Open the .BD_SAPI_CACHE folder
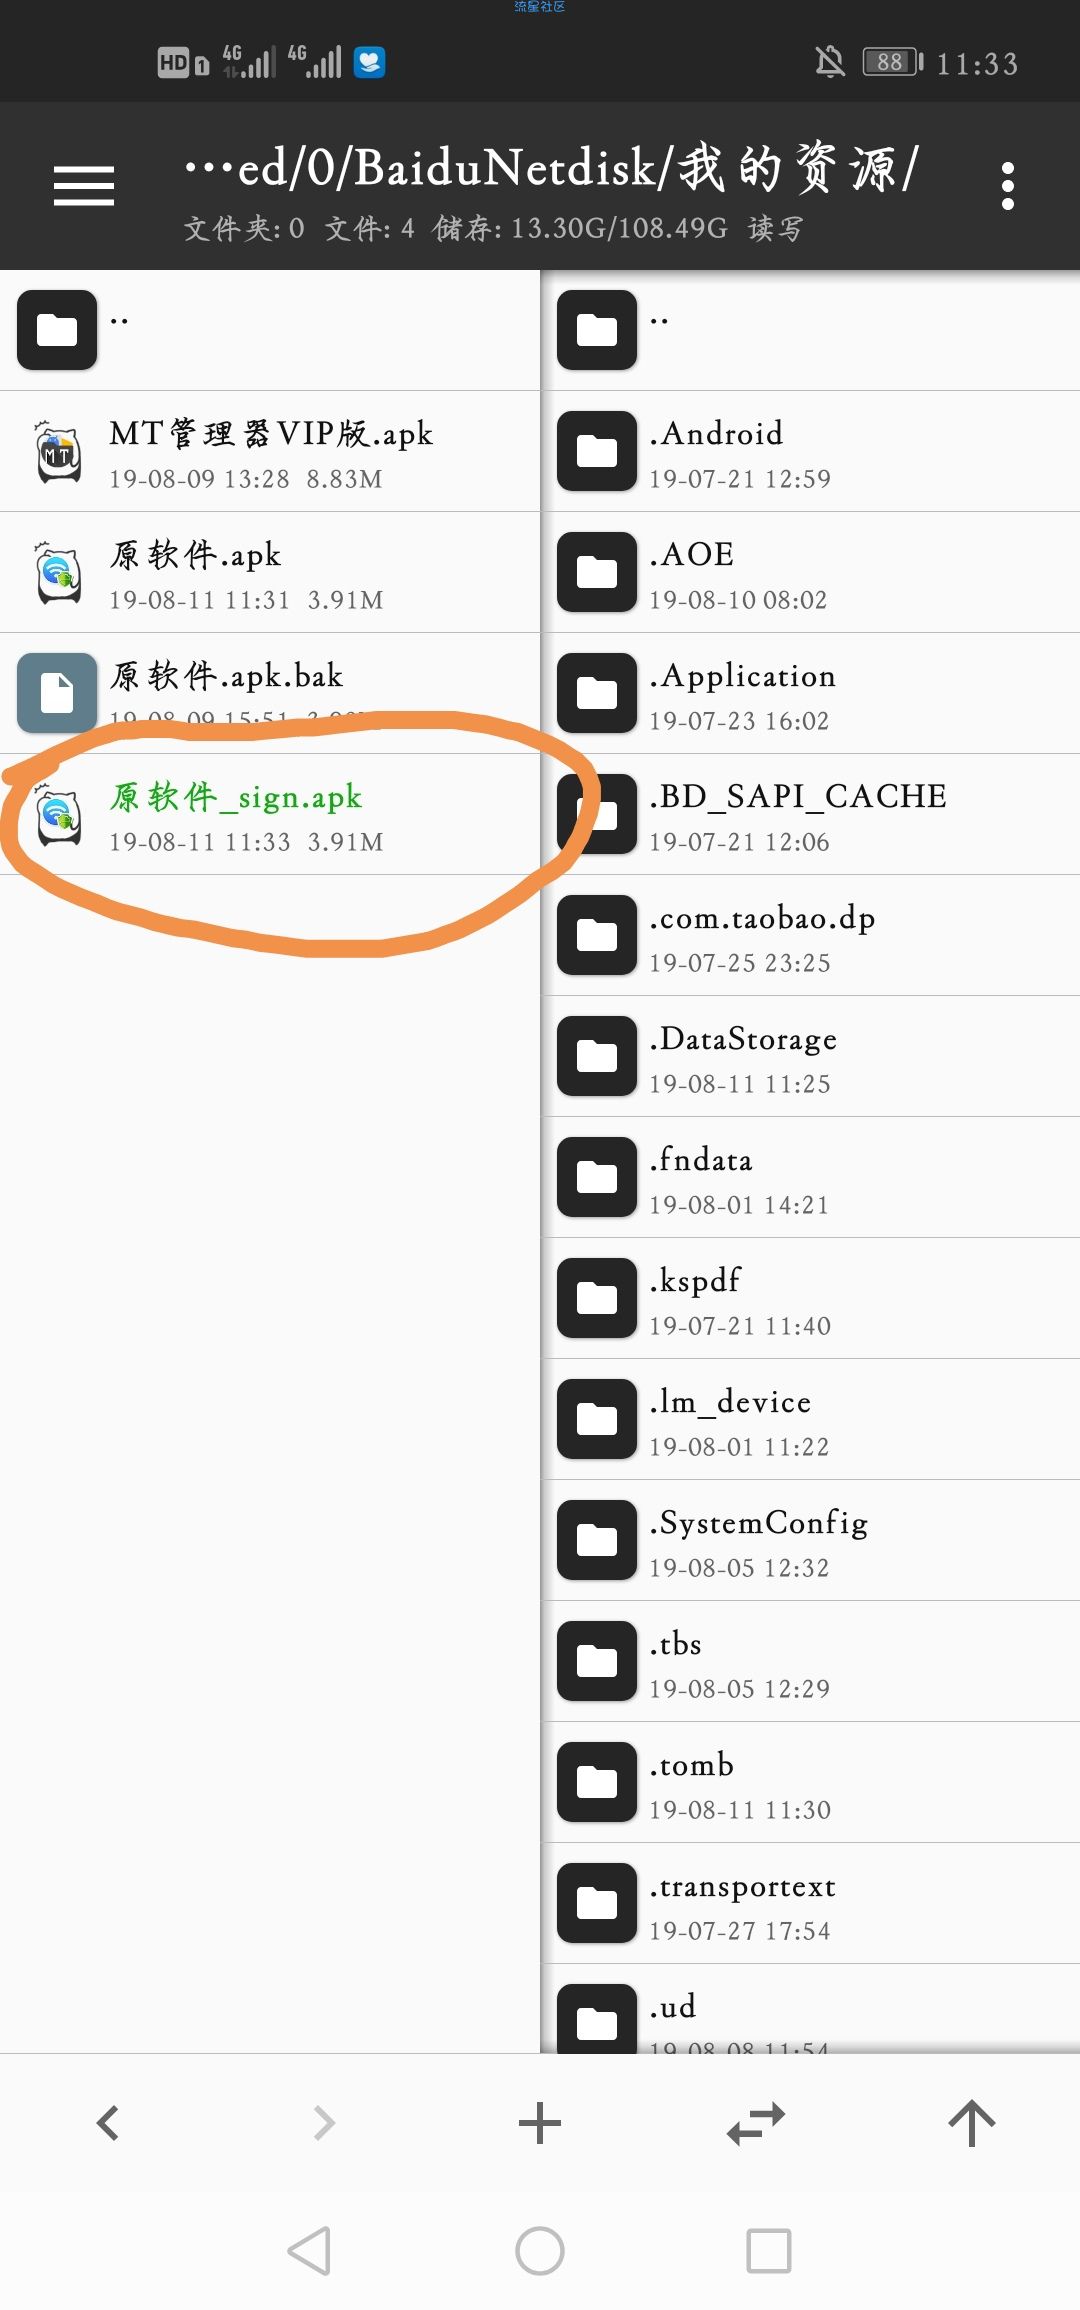The width and height of the screenshot is (1080, 2310). point(811,814)
